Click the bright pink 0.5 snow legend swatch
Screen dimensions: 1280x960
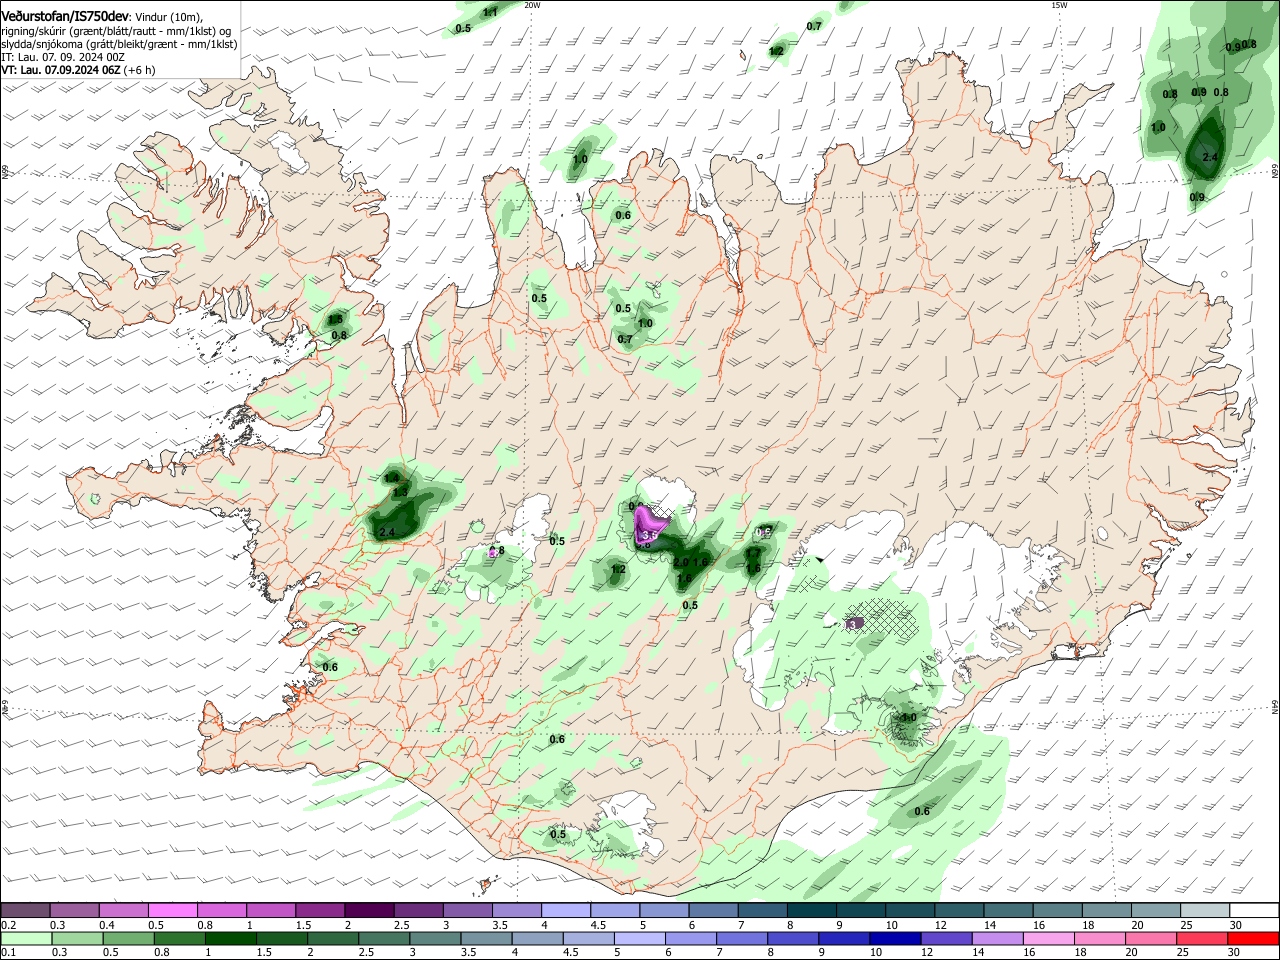pos(172,911)
